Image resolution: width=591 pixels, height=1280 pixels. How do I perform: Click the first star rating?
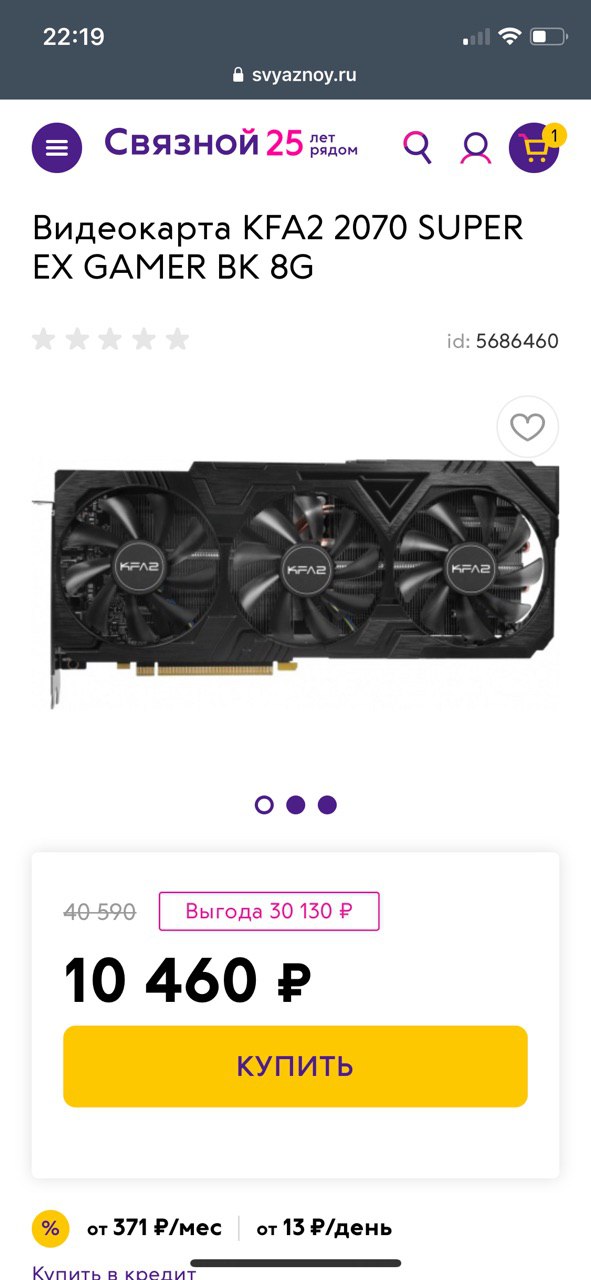click(x=43, y=339)
